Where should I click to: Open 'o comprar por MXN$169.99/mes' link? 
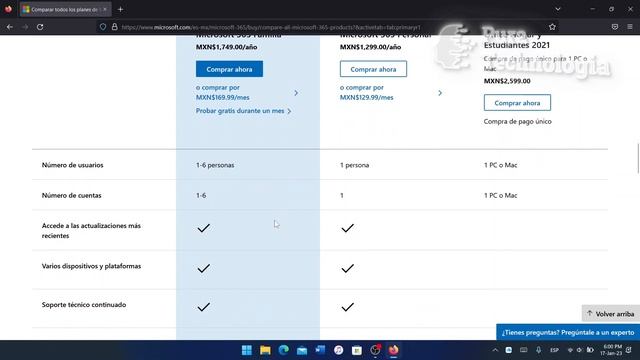(x=222, y=93)
